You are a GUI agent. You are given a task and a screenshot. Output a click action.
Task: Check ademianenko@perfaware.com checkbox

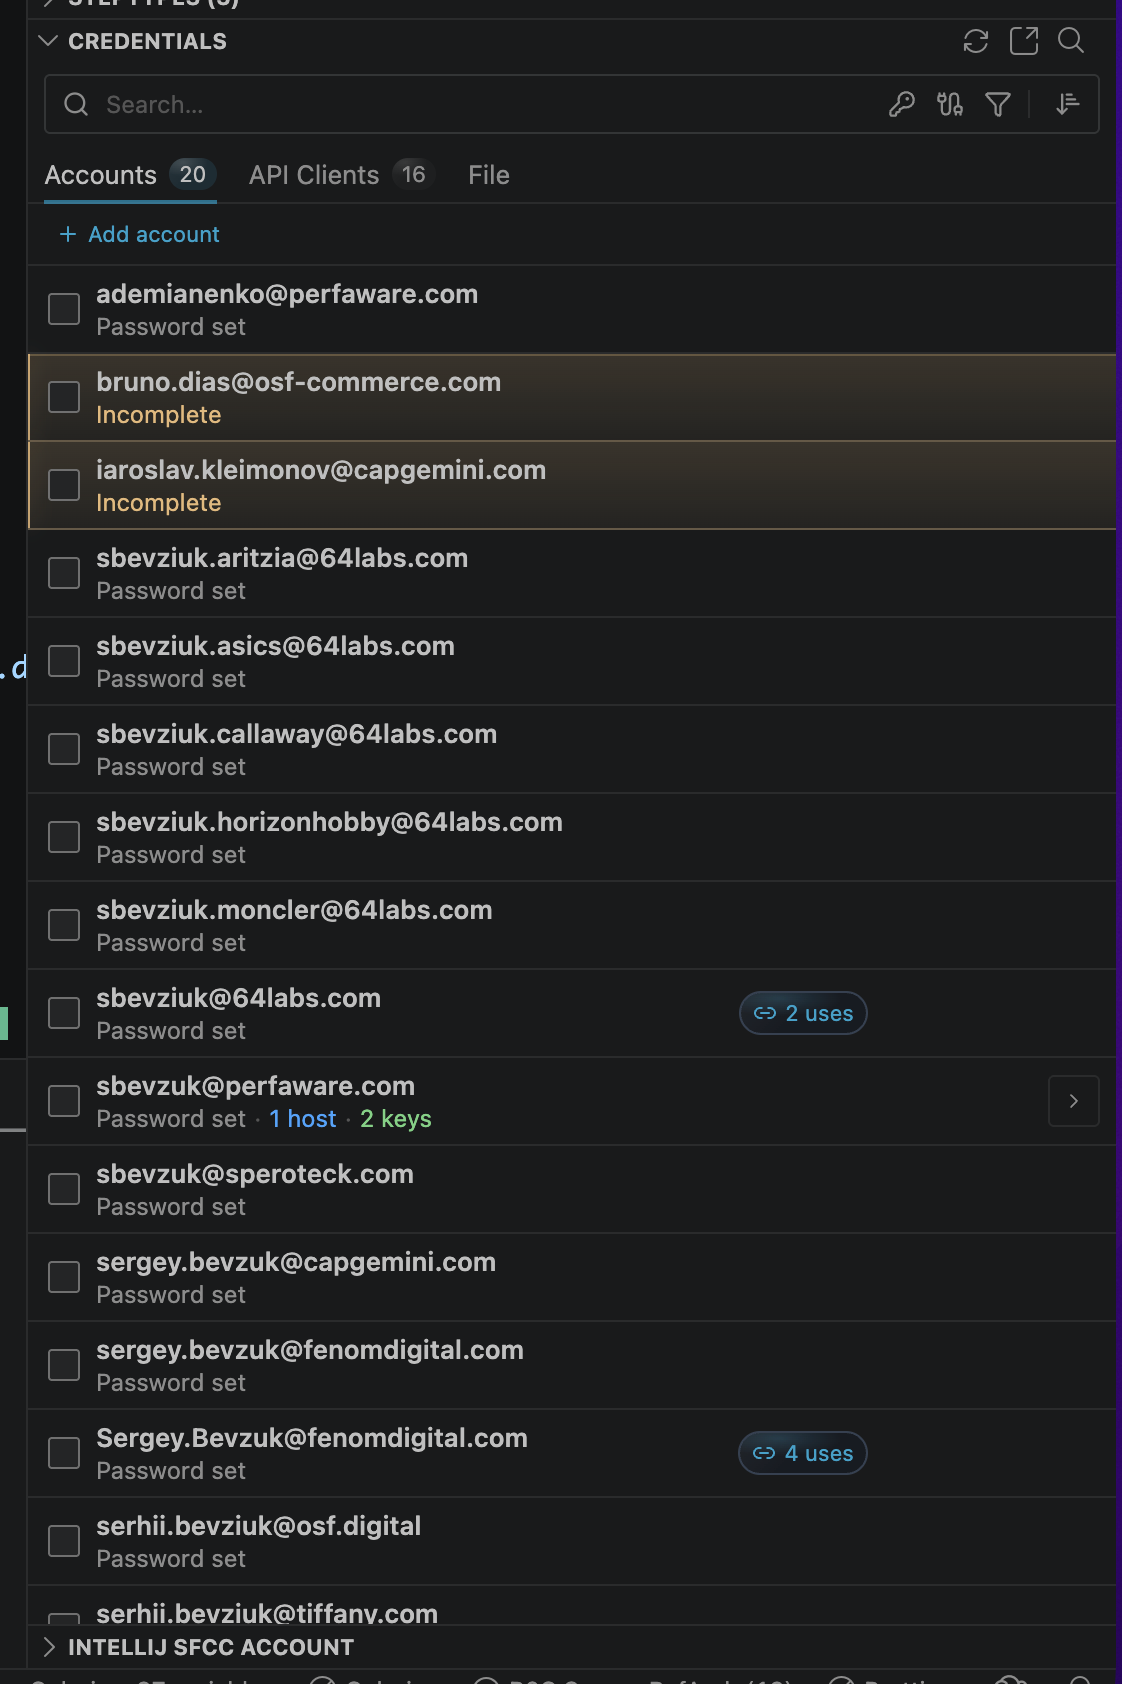(x=64, y=309)
